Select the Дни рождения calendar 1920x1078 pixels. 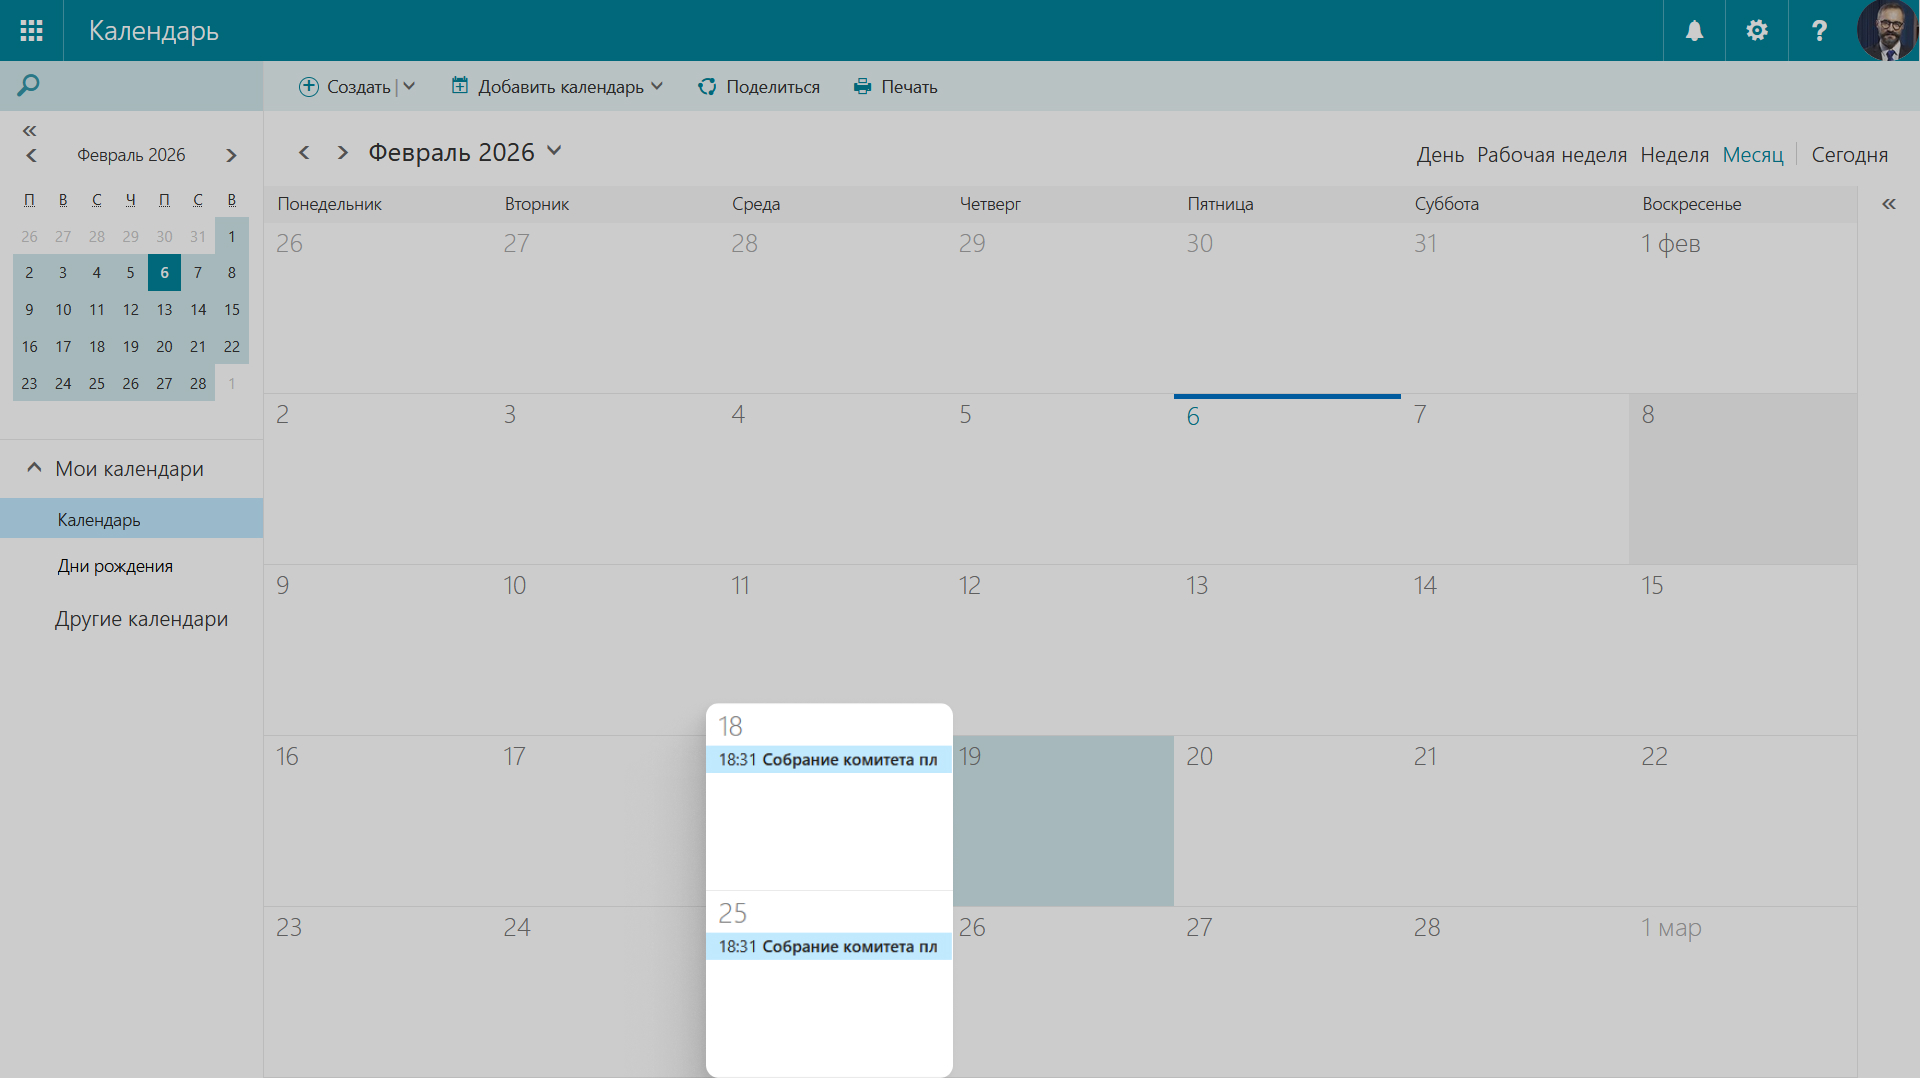(115, 566)
